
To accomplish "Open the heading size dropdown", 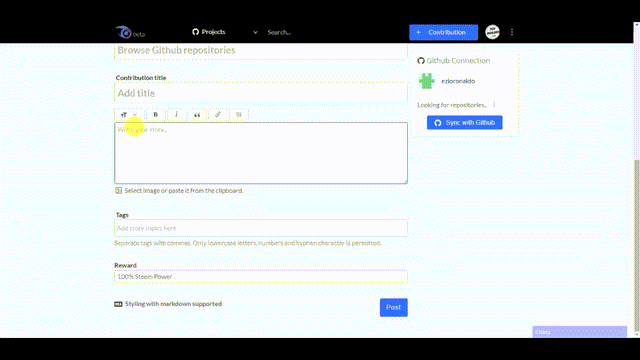I will [129, 115].
